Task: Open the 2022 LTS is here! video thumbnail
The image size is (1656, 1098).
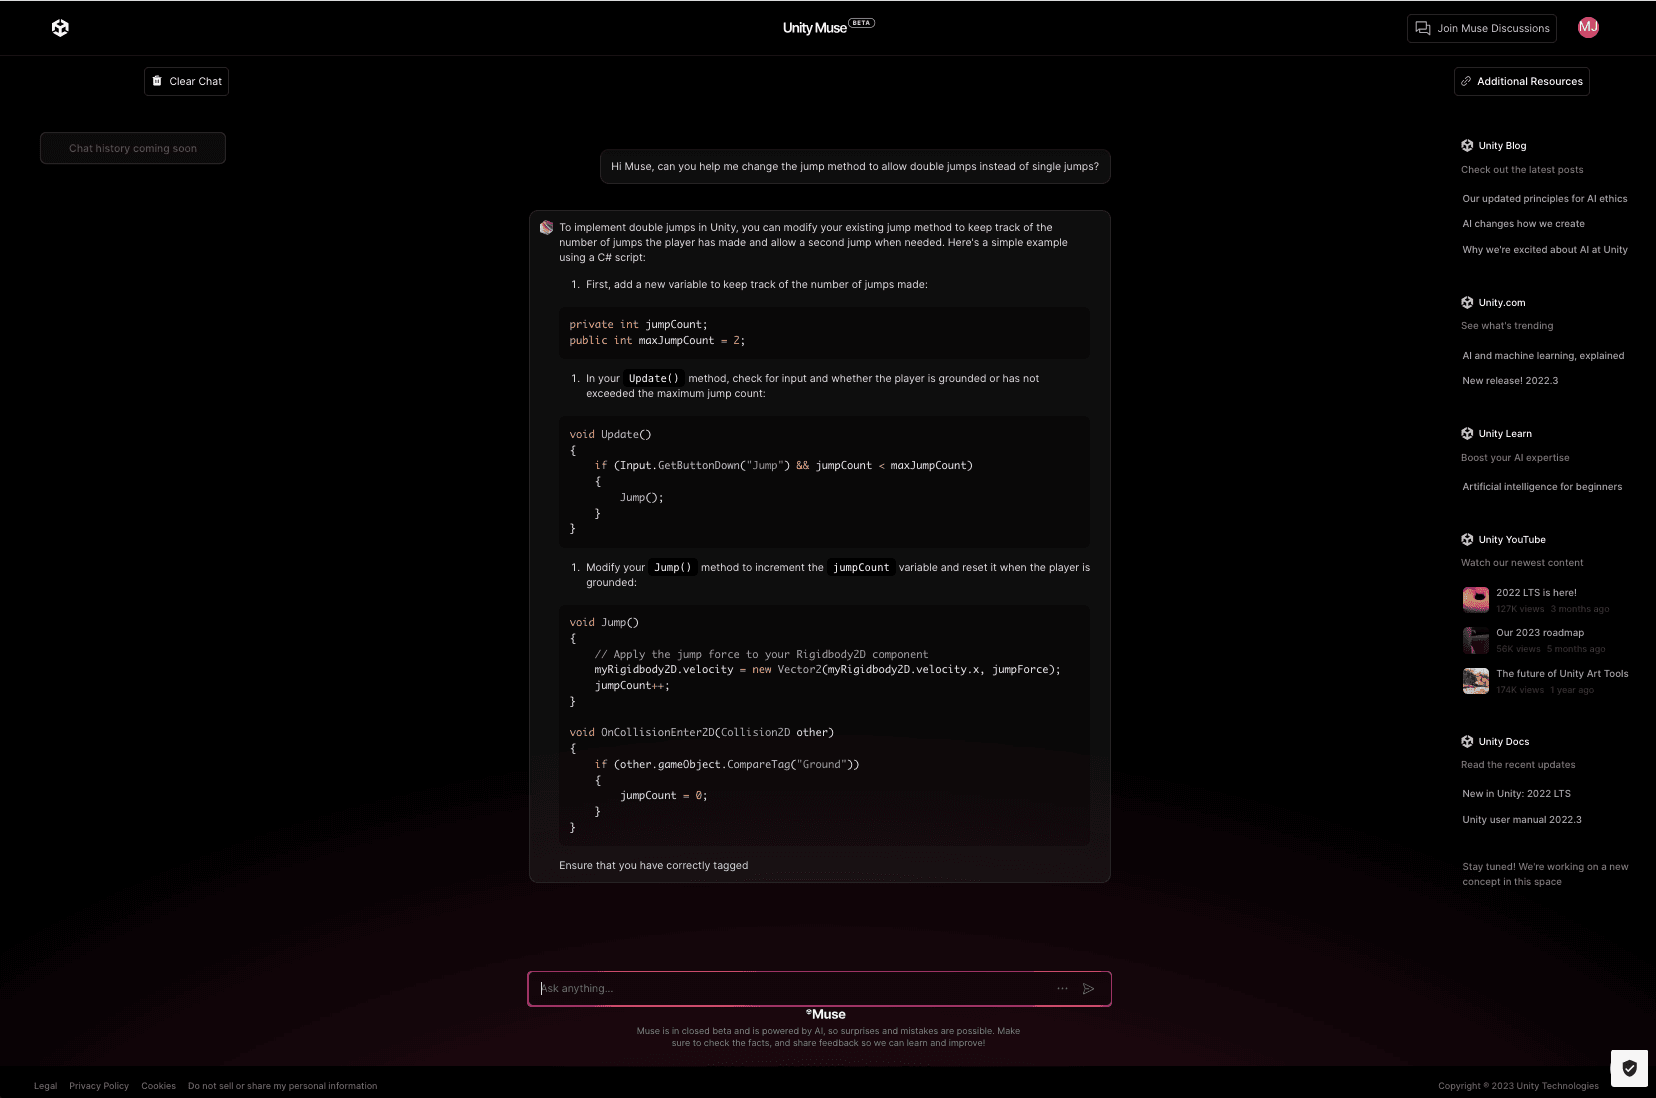Action: [1476, 600]
